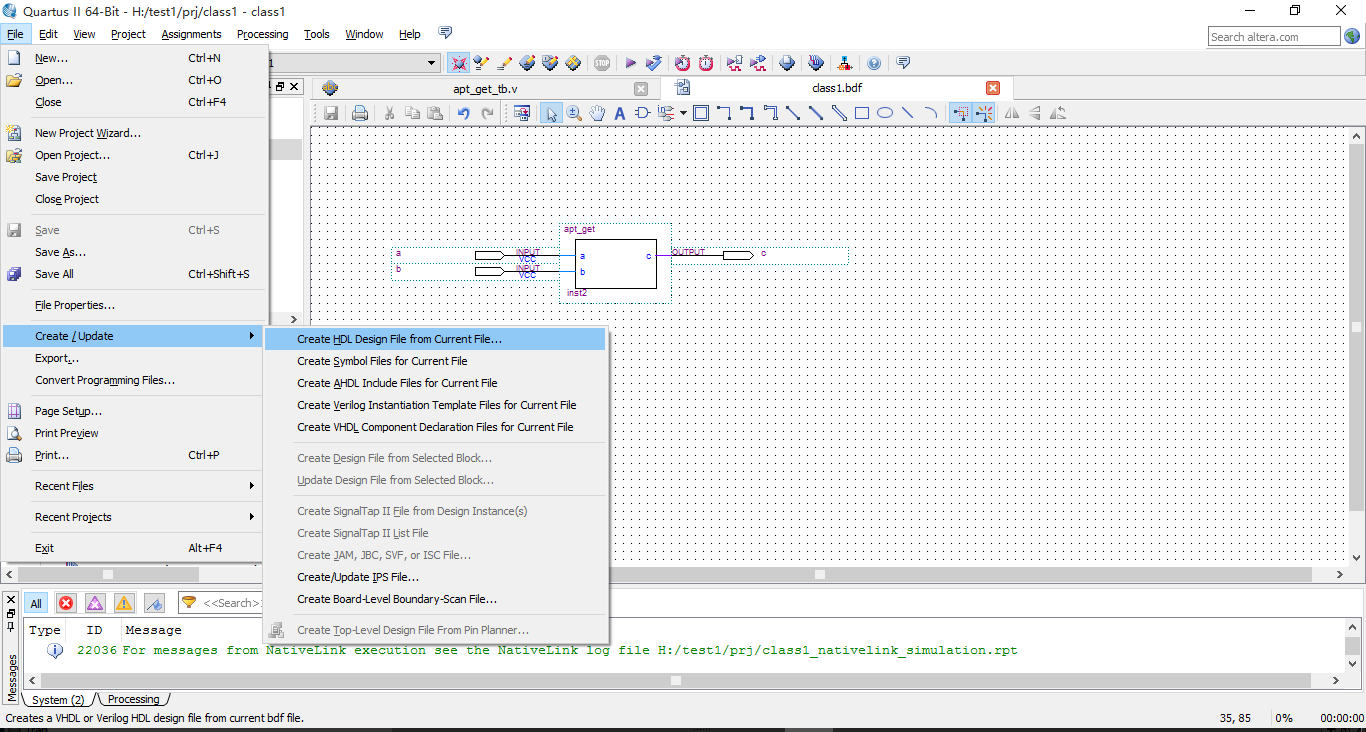Choose Convert Programming Files in File menu
This screenshot has height=732, width=1366.
[134, 380]
